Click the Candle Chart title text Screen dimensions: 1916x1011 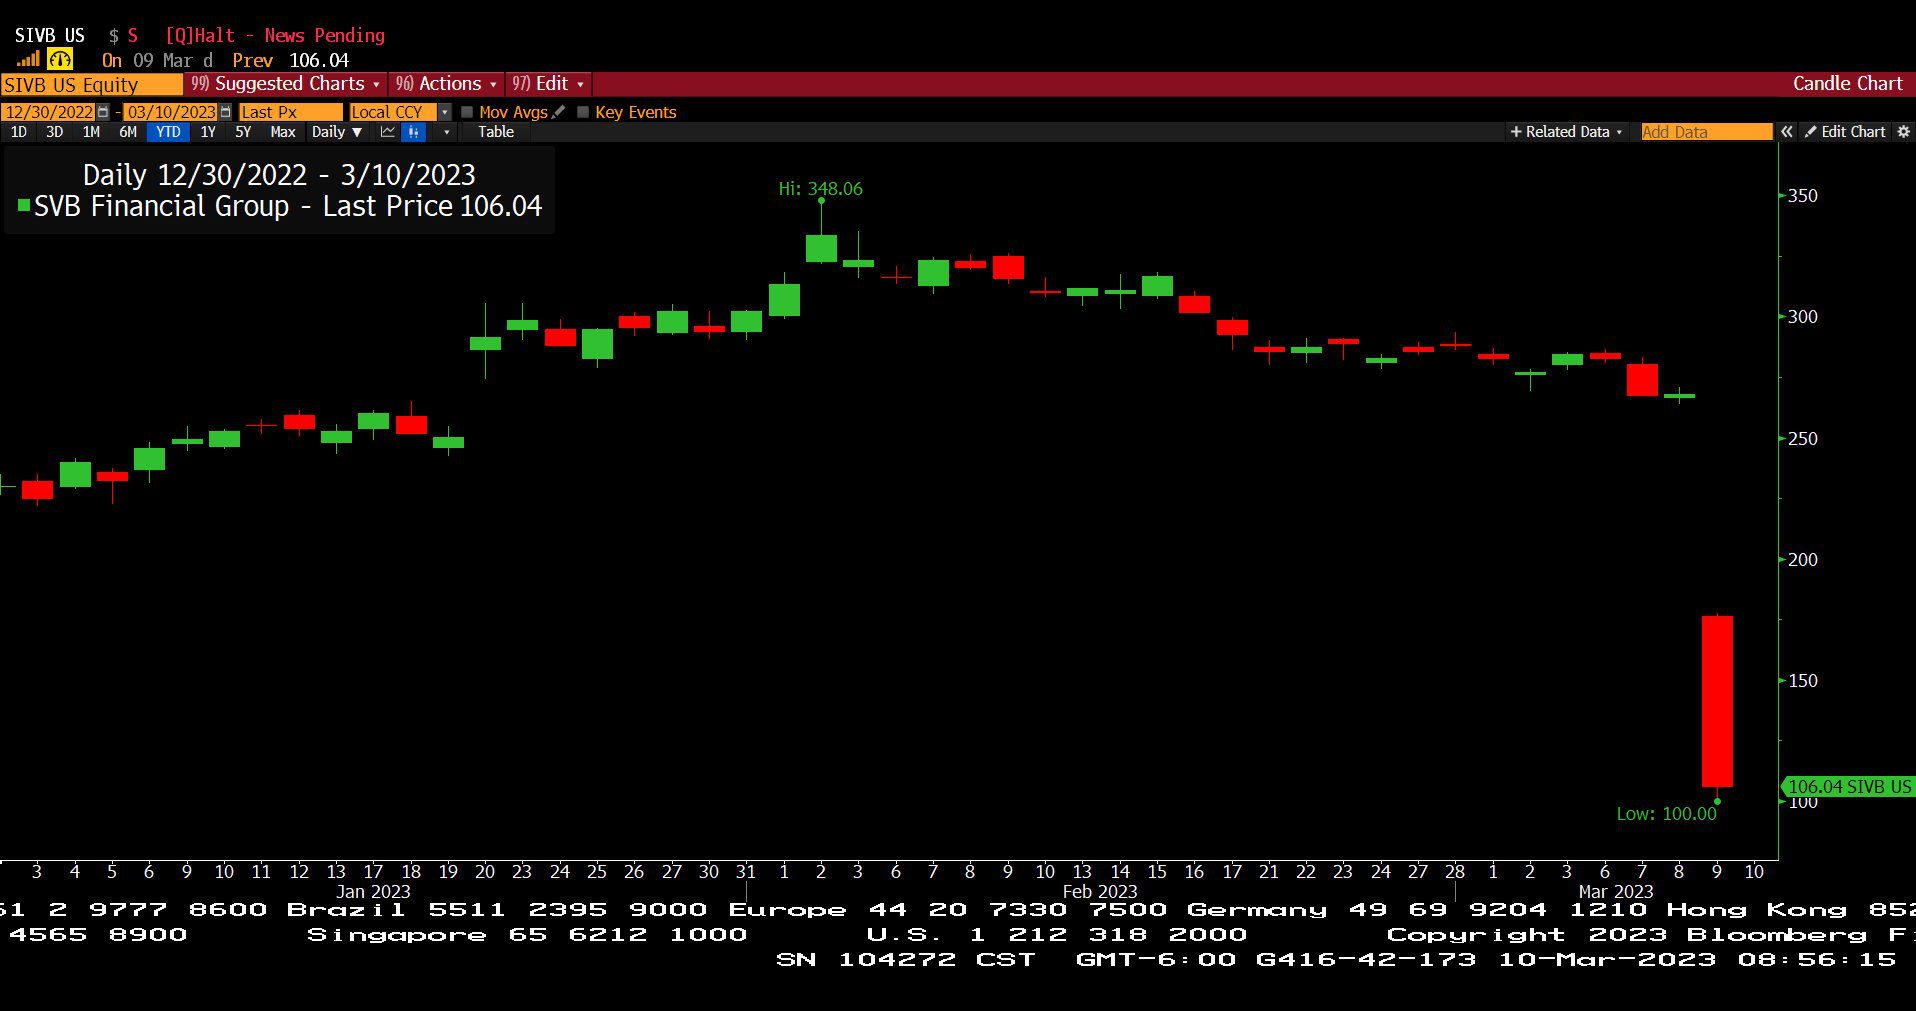[1847, 84]
